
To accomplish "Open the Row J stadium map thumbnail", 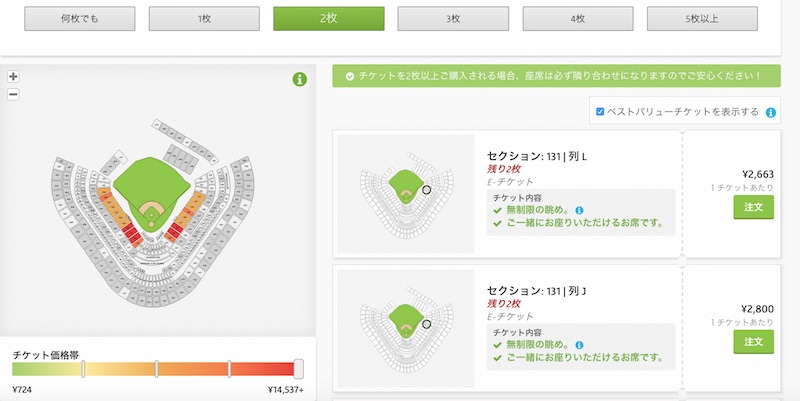I will pyautogui.click(x=406, y=328).
